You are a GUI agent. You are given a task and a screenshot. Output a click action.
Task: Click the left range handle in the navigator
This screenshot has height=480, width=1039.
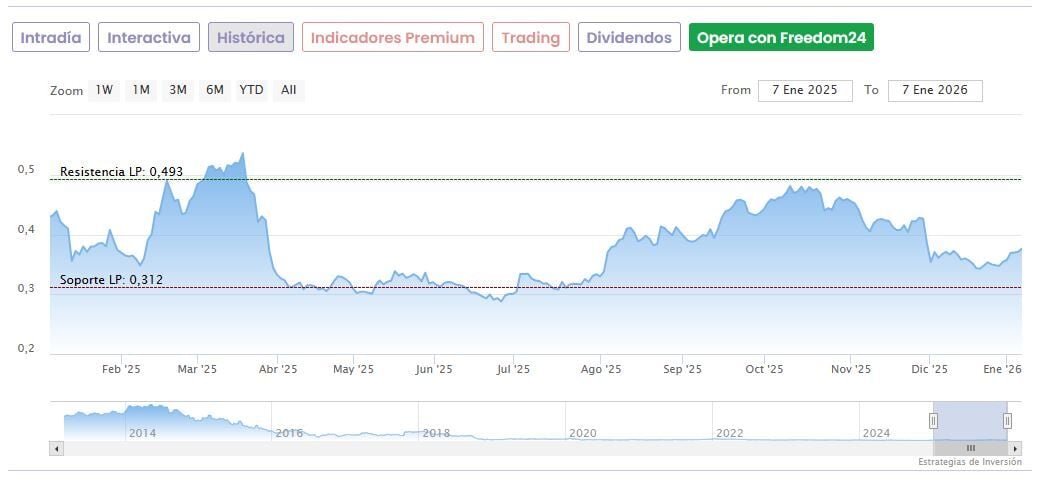pos(934,421)
